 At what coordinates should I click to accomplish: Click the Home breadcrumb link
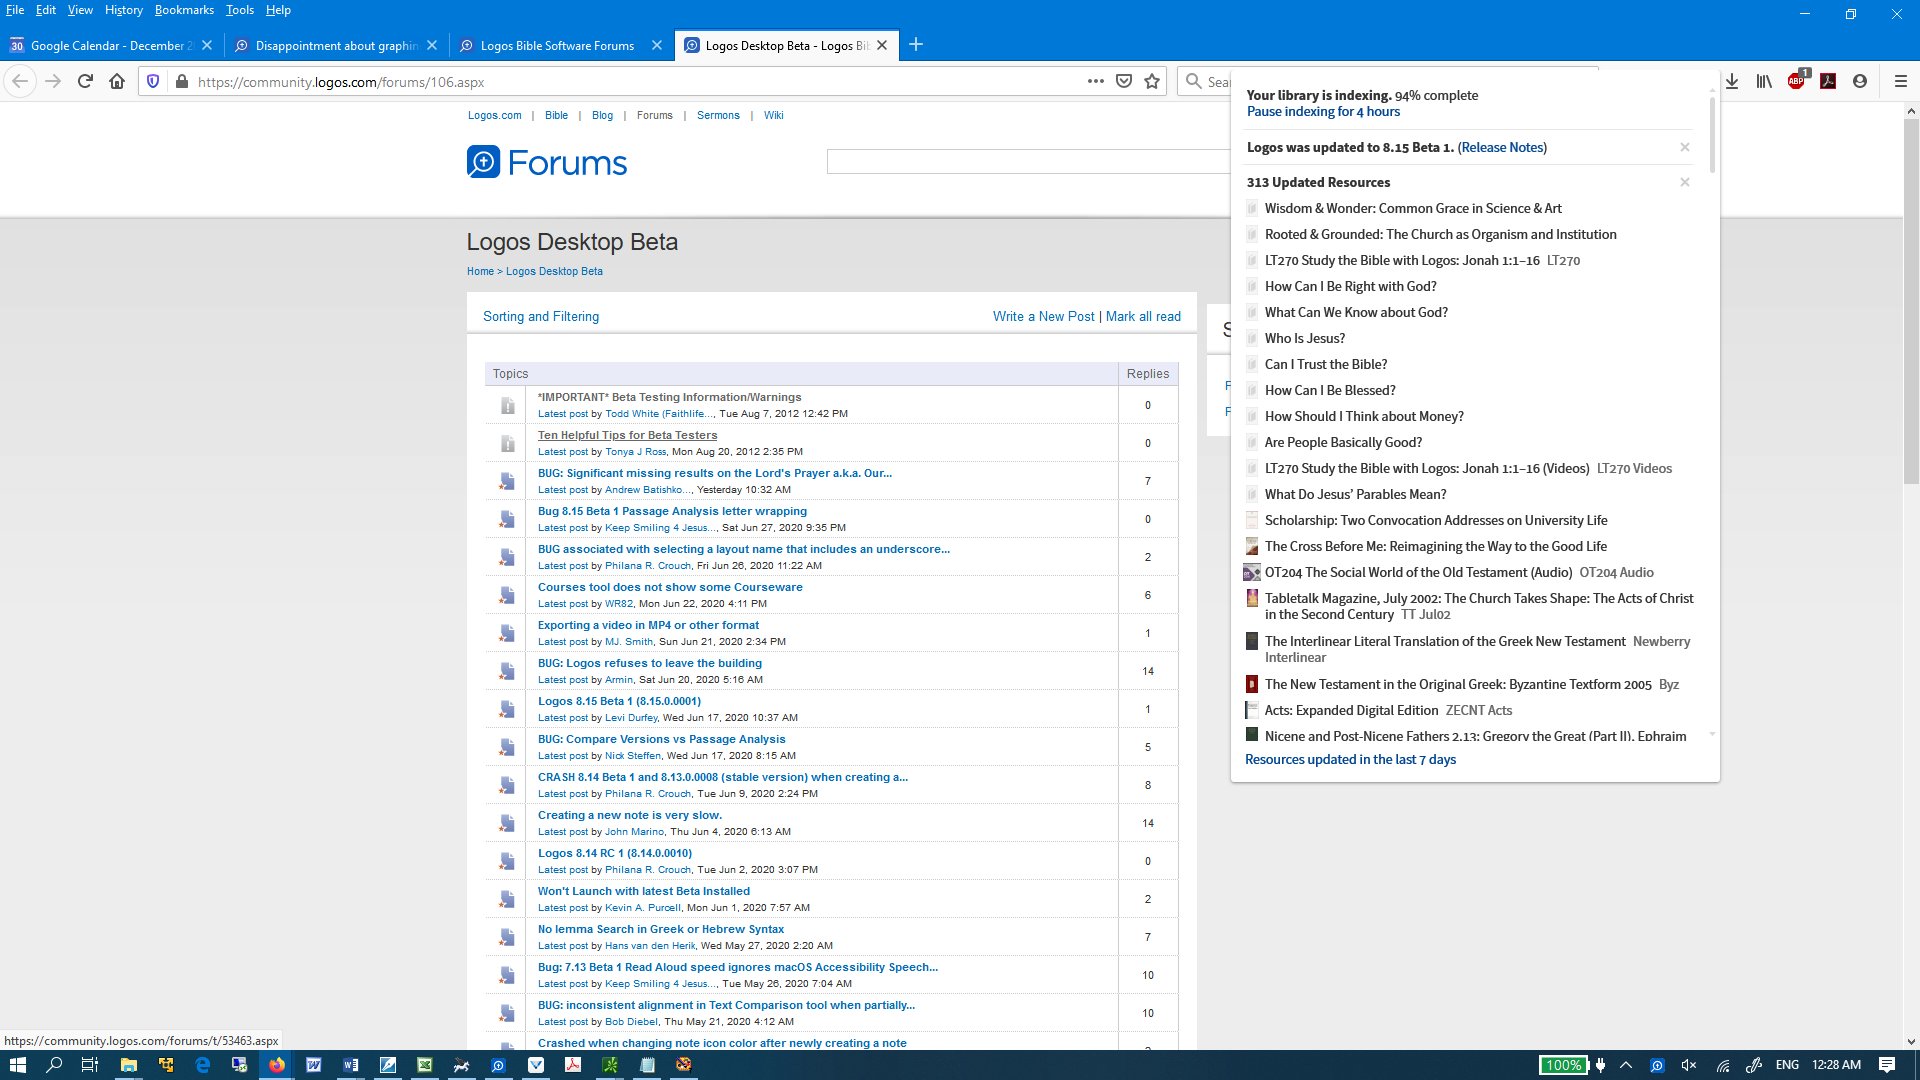click(x=480, y=271)
